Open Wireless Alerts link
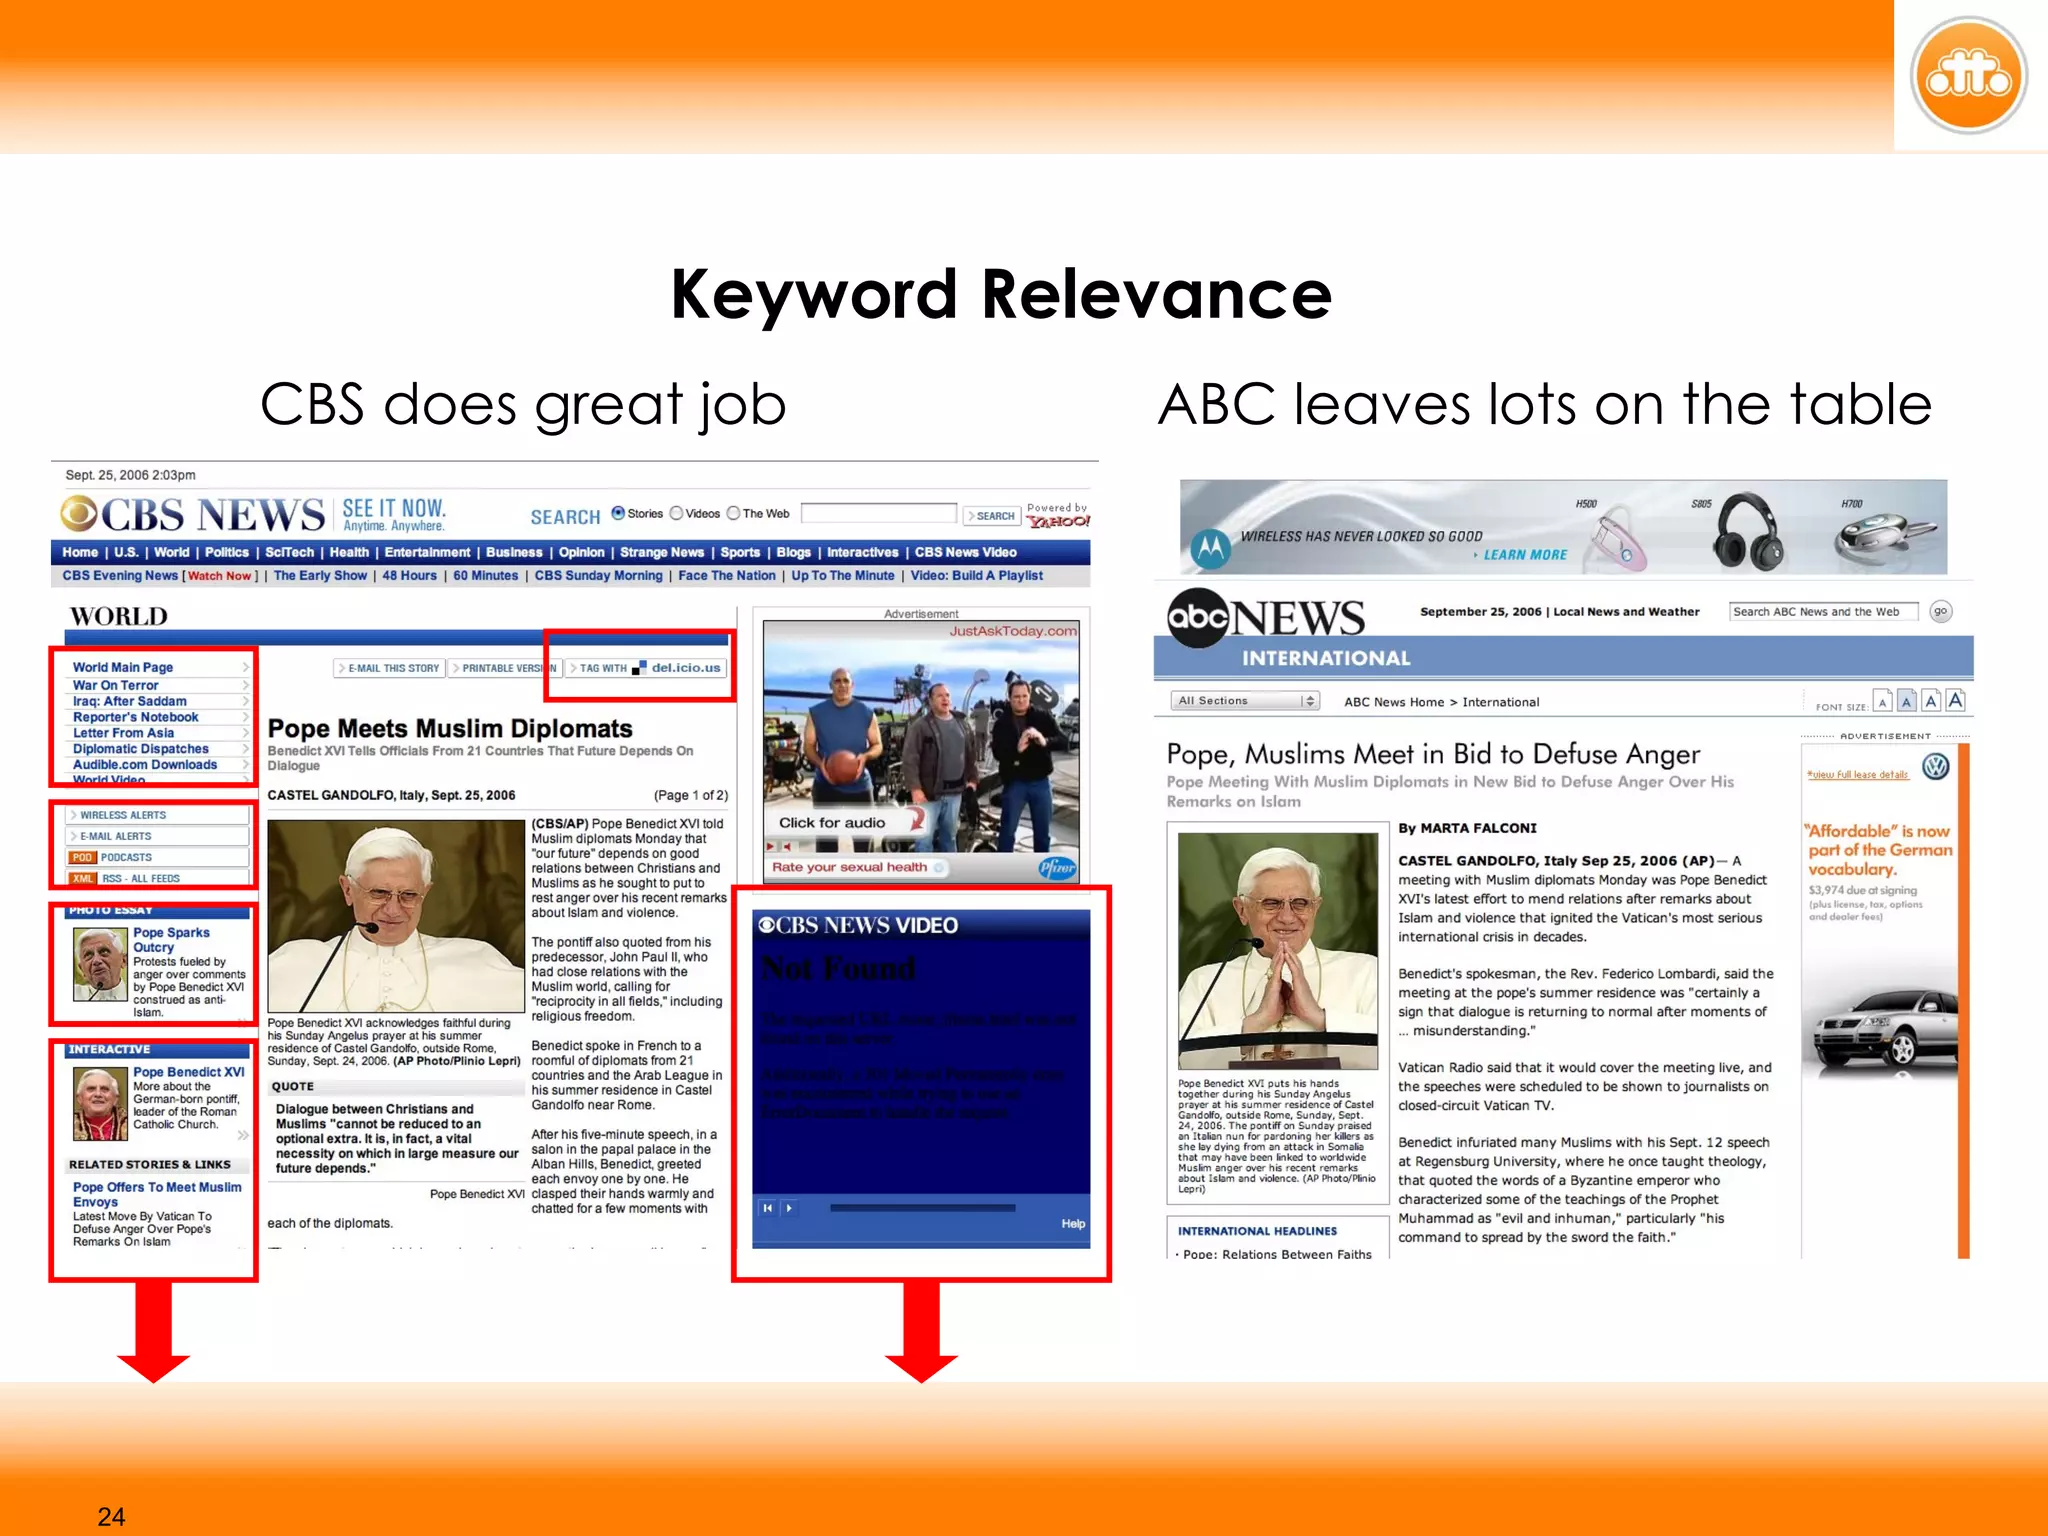 [158, 815]
